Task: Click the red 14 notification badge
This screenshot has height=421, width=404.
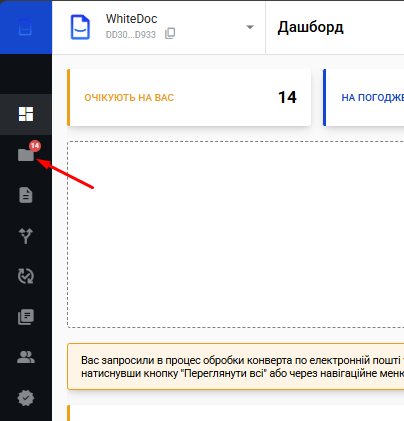Action: tap(35, 146)
